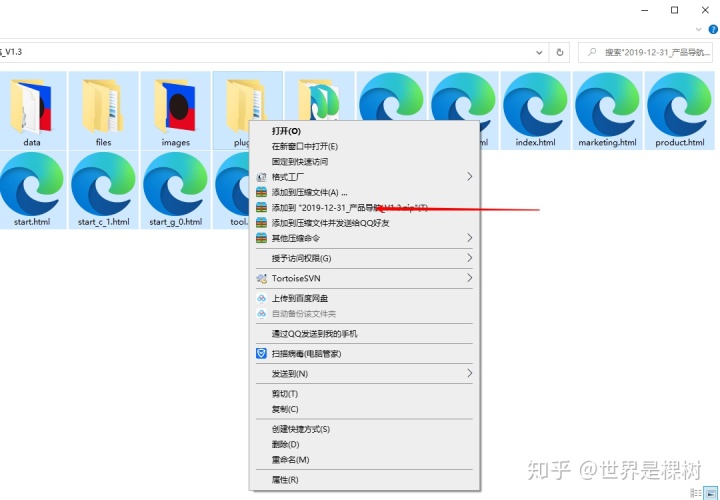The height and width of the screenshot is (500, 720).
Task: Click 自动备份该文件夹 menu entry
Action: [365, 314]
